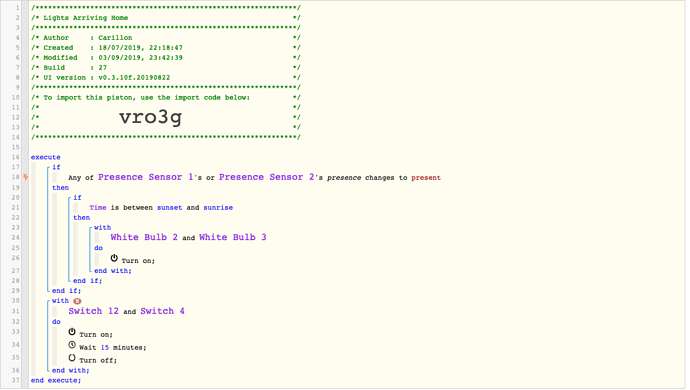Click 'end with;' on line 36
Image resolution: width=690 pixels, height=390 pixels.
(70, 371)
